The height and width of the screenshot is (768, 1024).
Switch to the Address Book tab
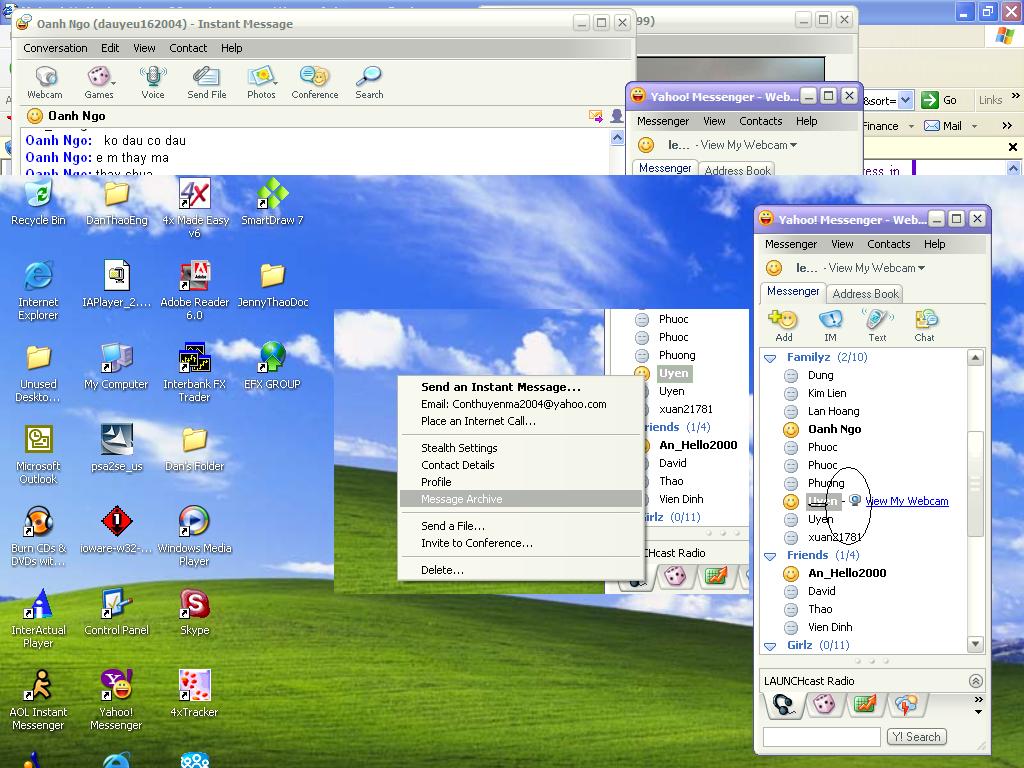(865, 294)
